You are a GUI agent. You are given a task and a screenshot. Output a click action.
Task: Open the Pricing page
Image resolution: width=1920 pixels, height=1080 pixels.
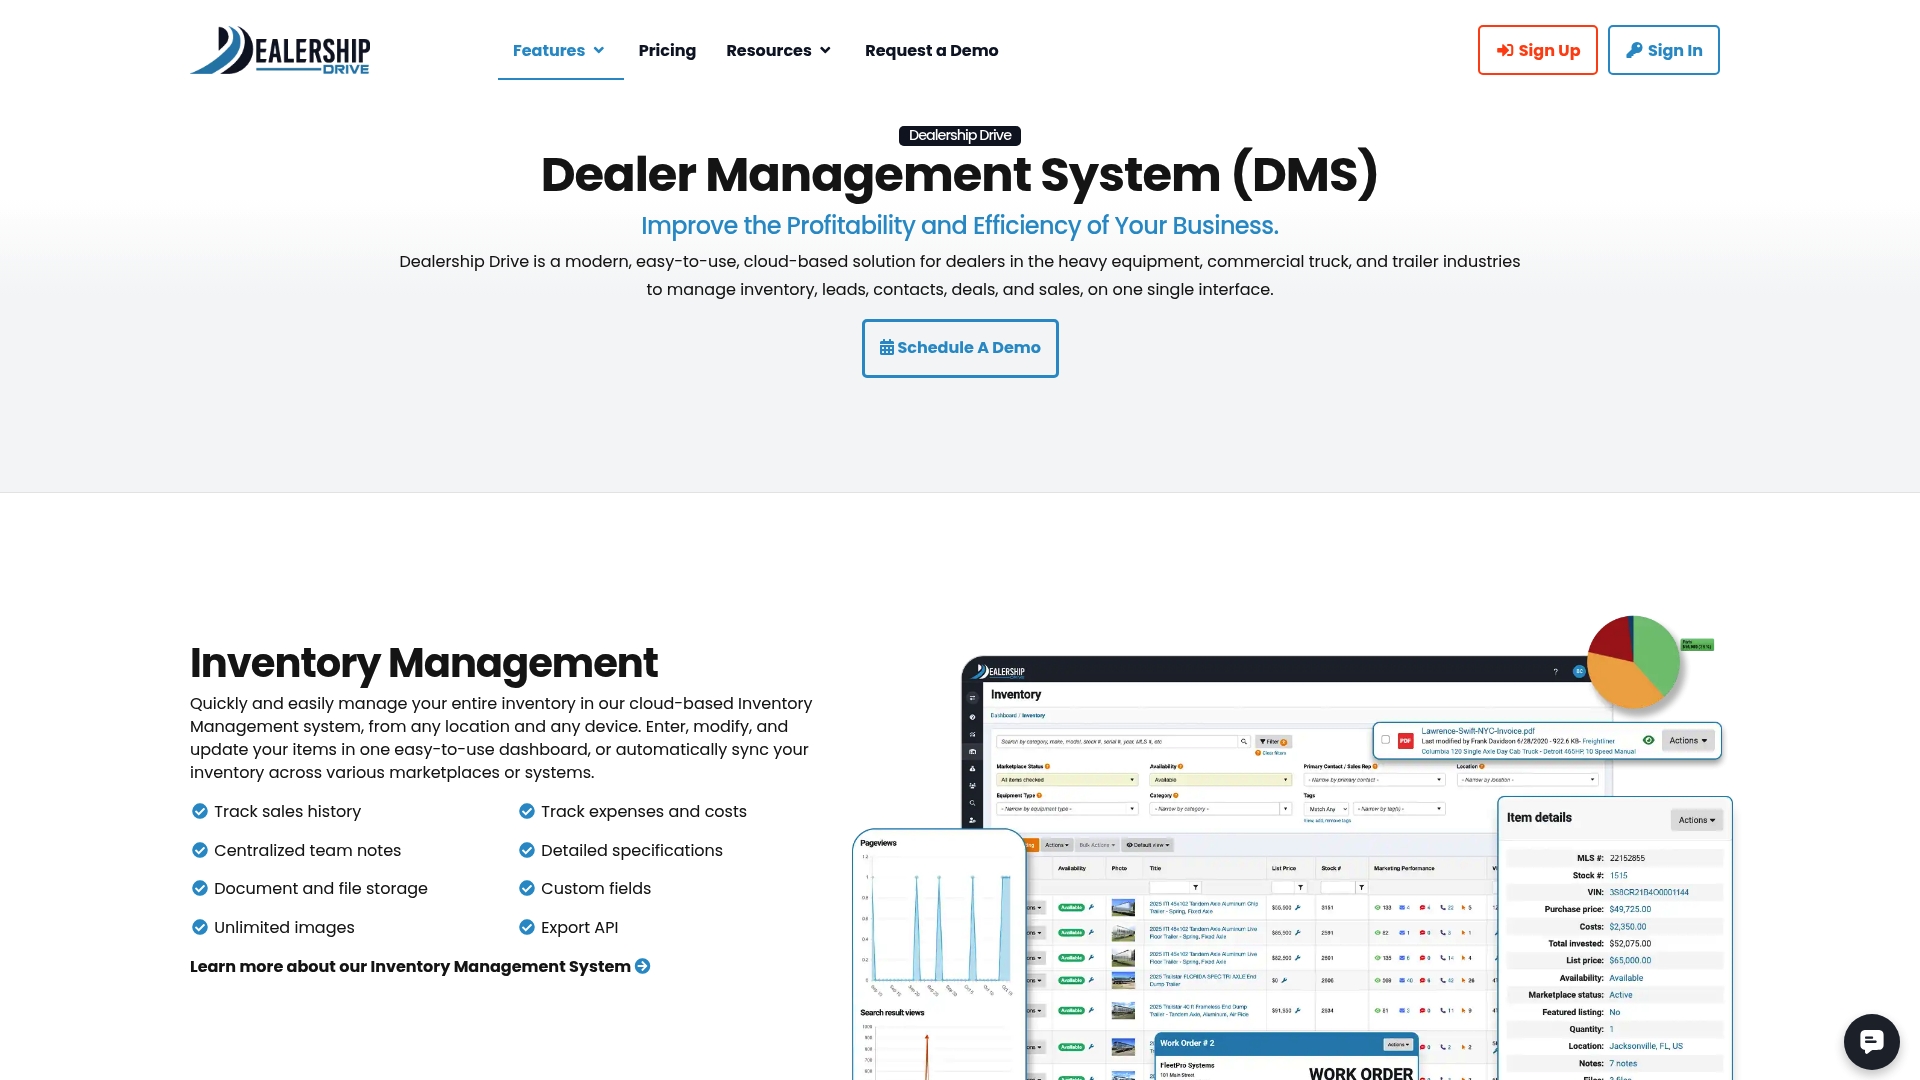[667, 50]
